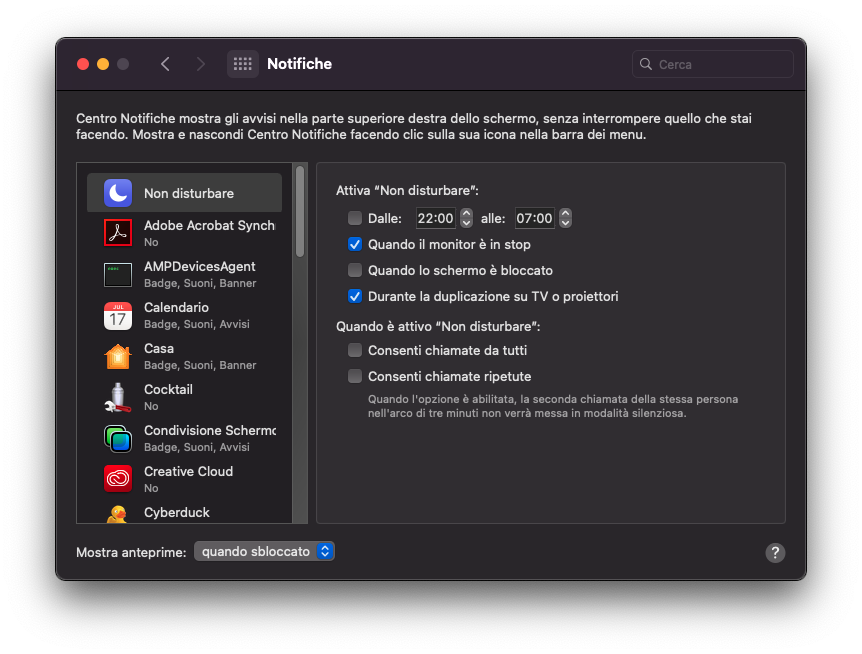This screenshot has height=654, width=862.
Task: Show all preferences with grid icon
Action: pos(242,64)
